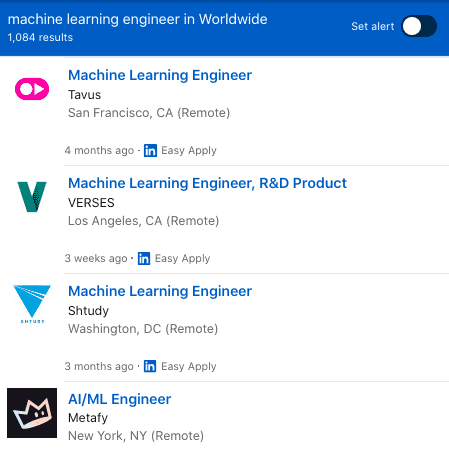Open Tavus Machine Learning Engineer job
The width and height of the screenshot is (449, 466).
(x=160, y=75)
